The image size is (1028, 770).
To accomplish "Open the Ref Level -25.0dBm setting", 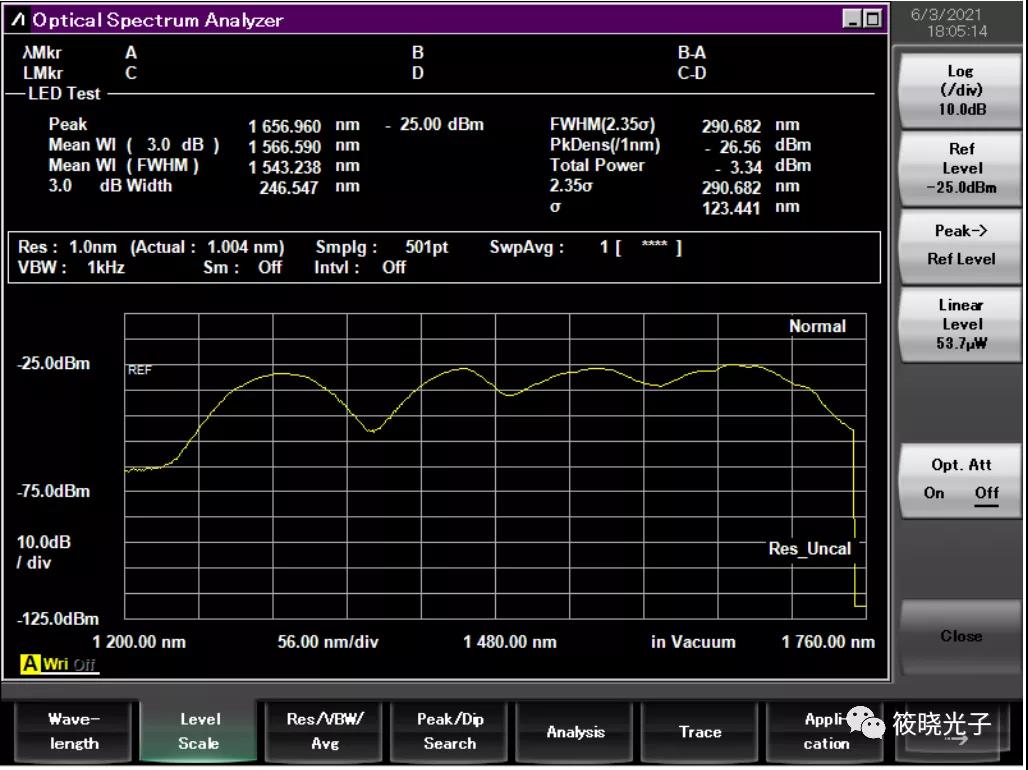I will click(960, 167).
